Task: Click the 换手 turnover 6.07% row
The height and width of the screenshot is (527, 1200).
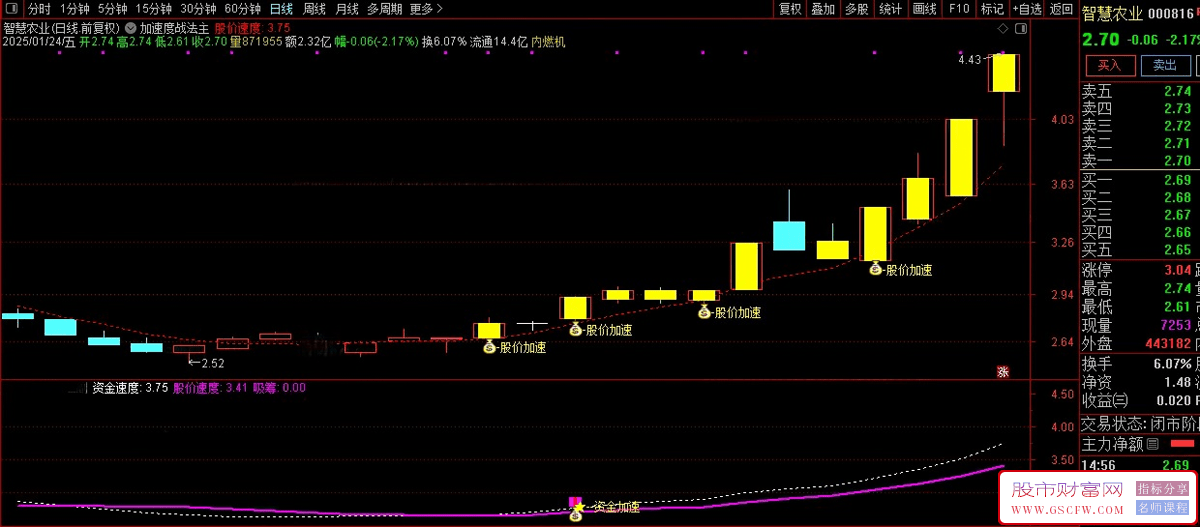Action: [x=1139, y=363]
